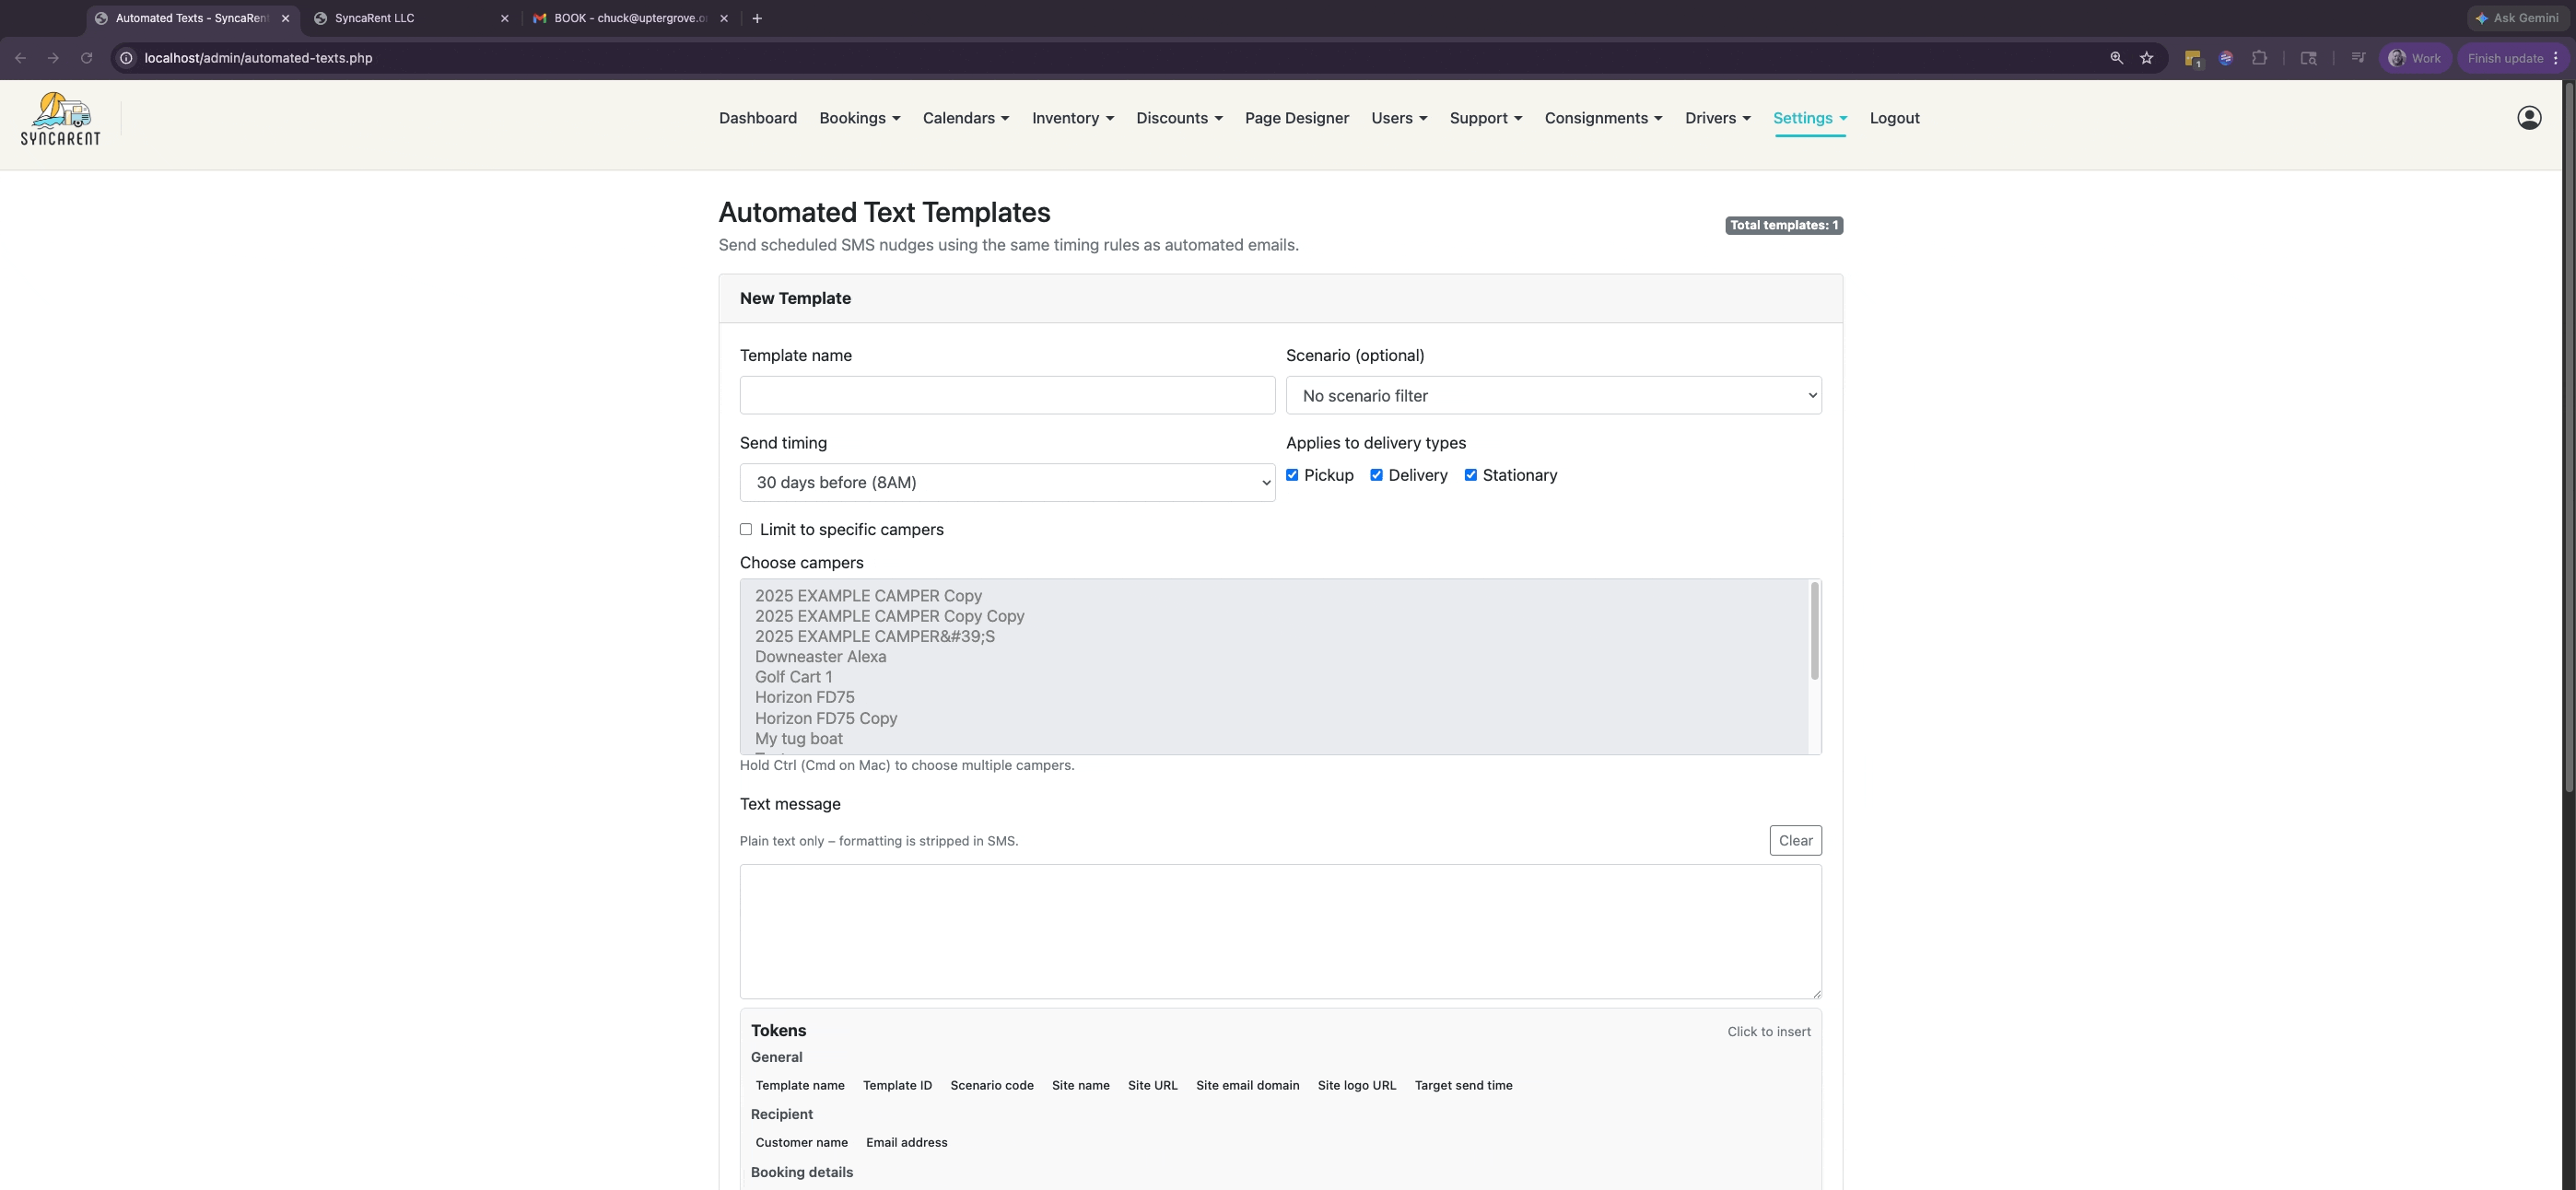Insert the Target send time token
The width and height of the screenshot is (2576, 1190).
click(1463, 1085)
